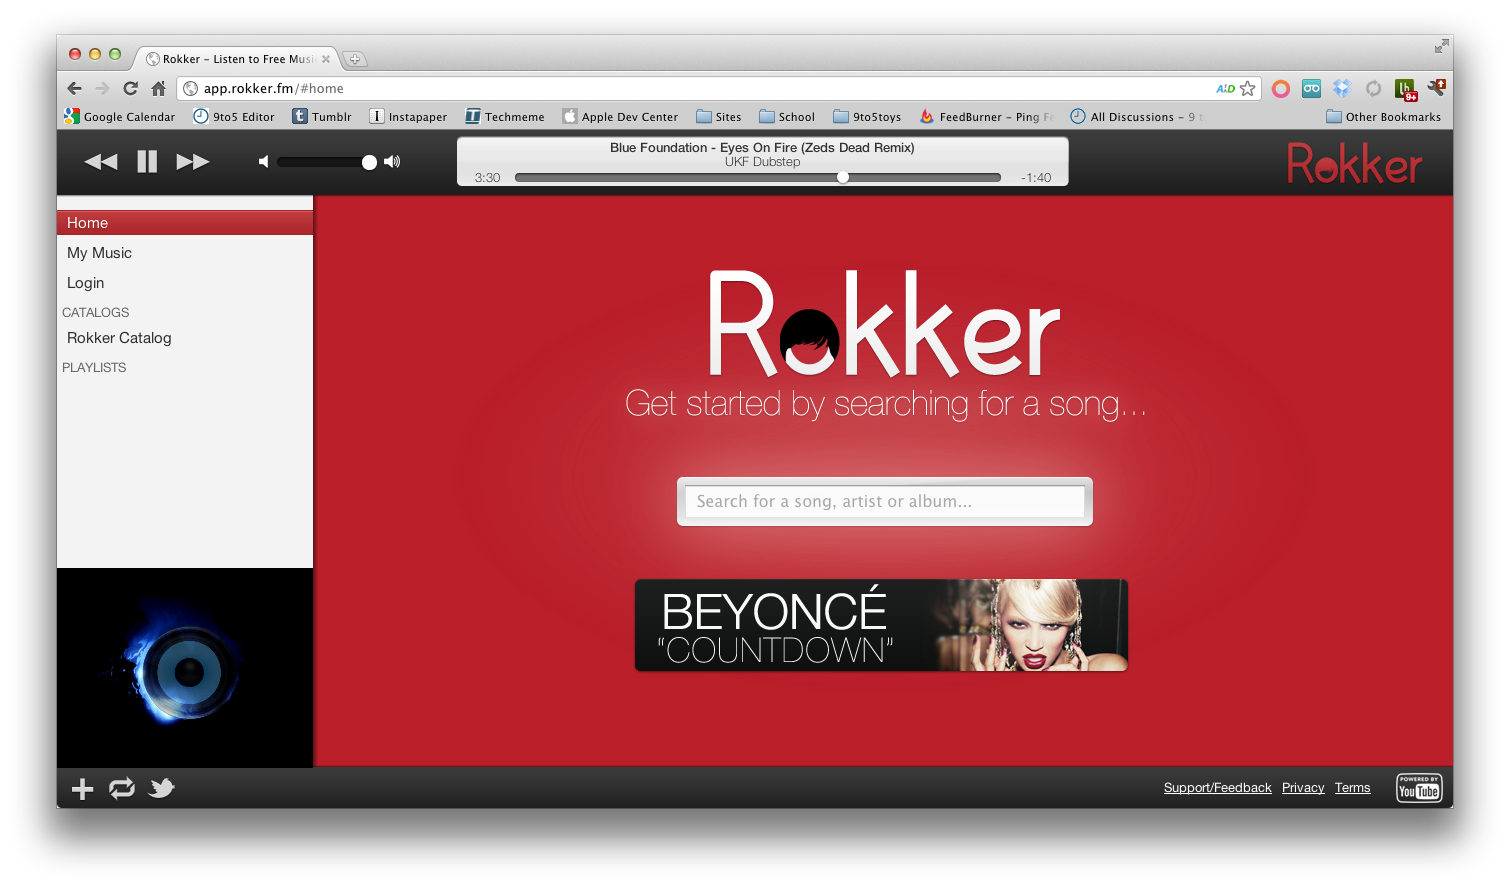
Task: Pause the currently playing song
Action: pos(147,162)
